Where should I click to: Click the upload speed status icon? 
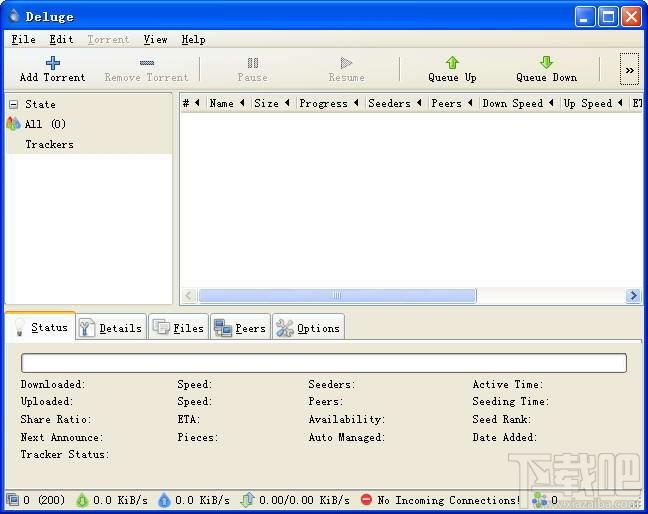(x=164, y=500)
